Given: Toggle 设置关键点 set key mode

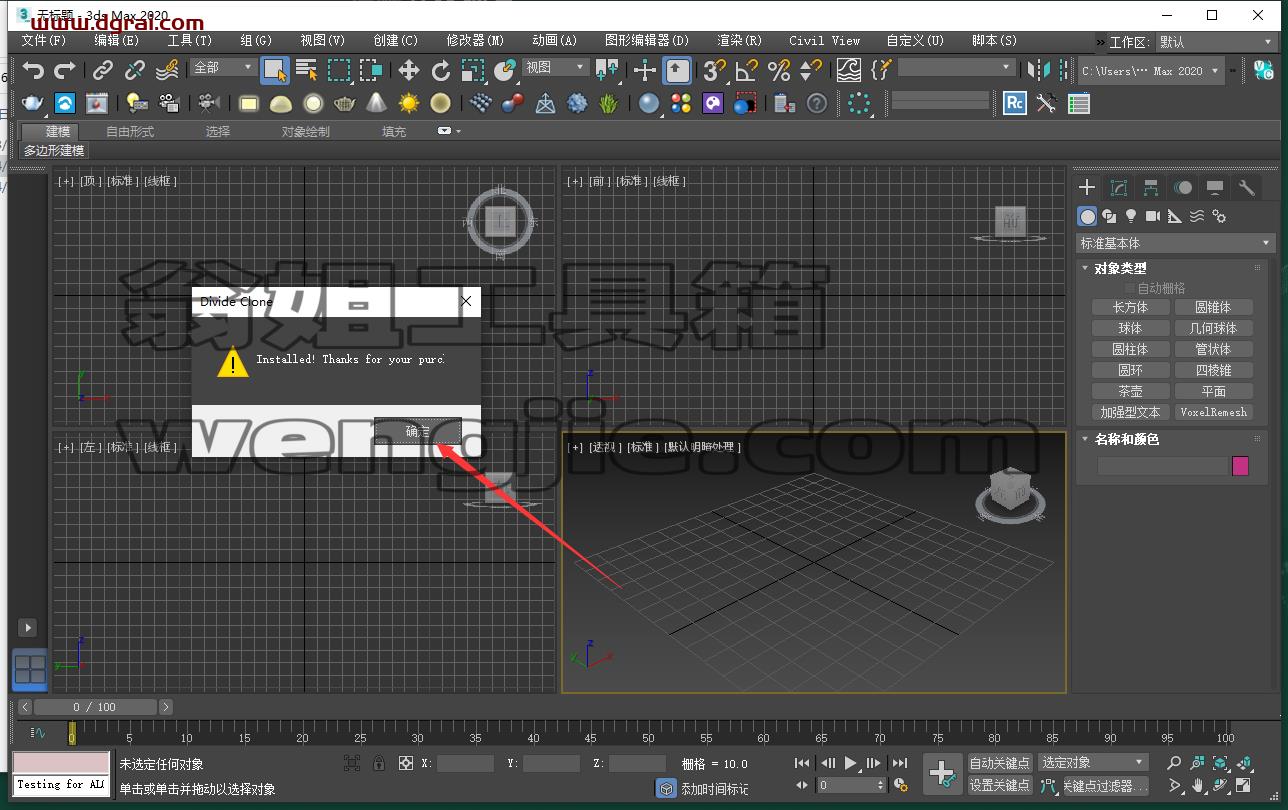Looking at the screenshot, I should (1000, 785).
